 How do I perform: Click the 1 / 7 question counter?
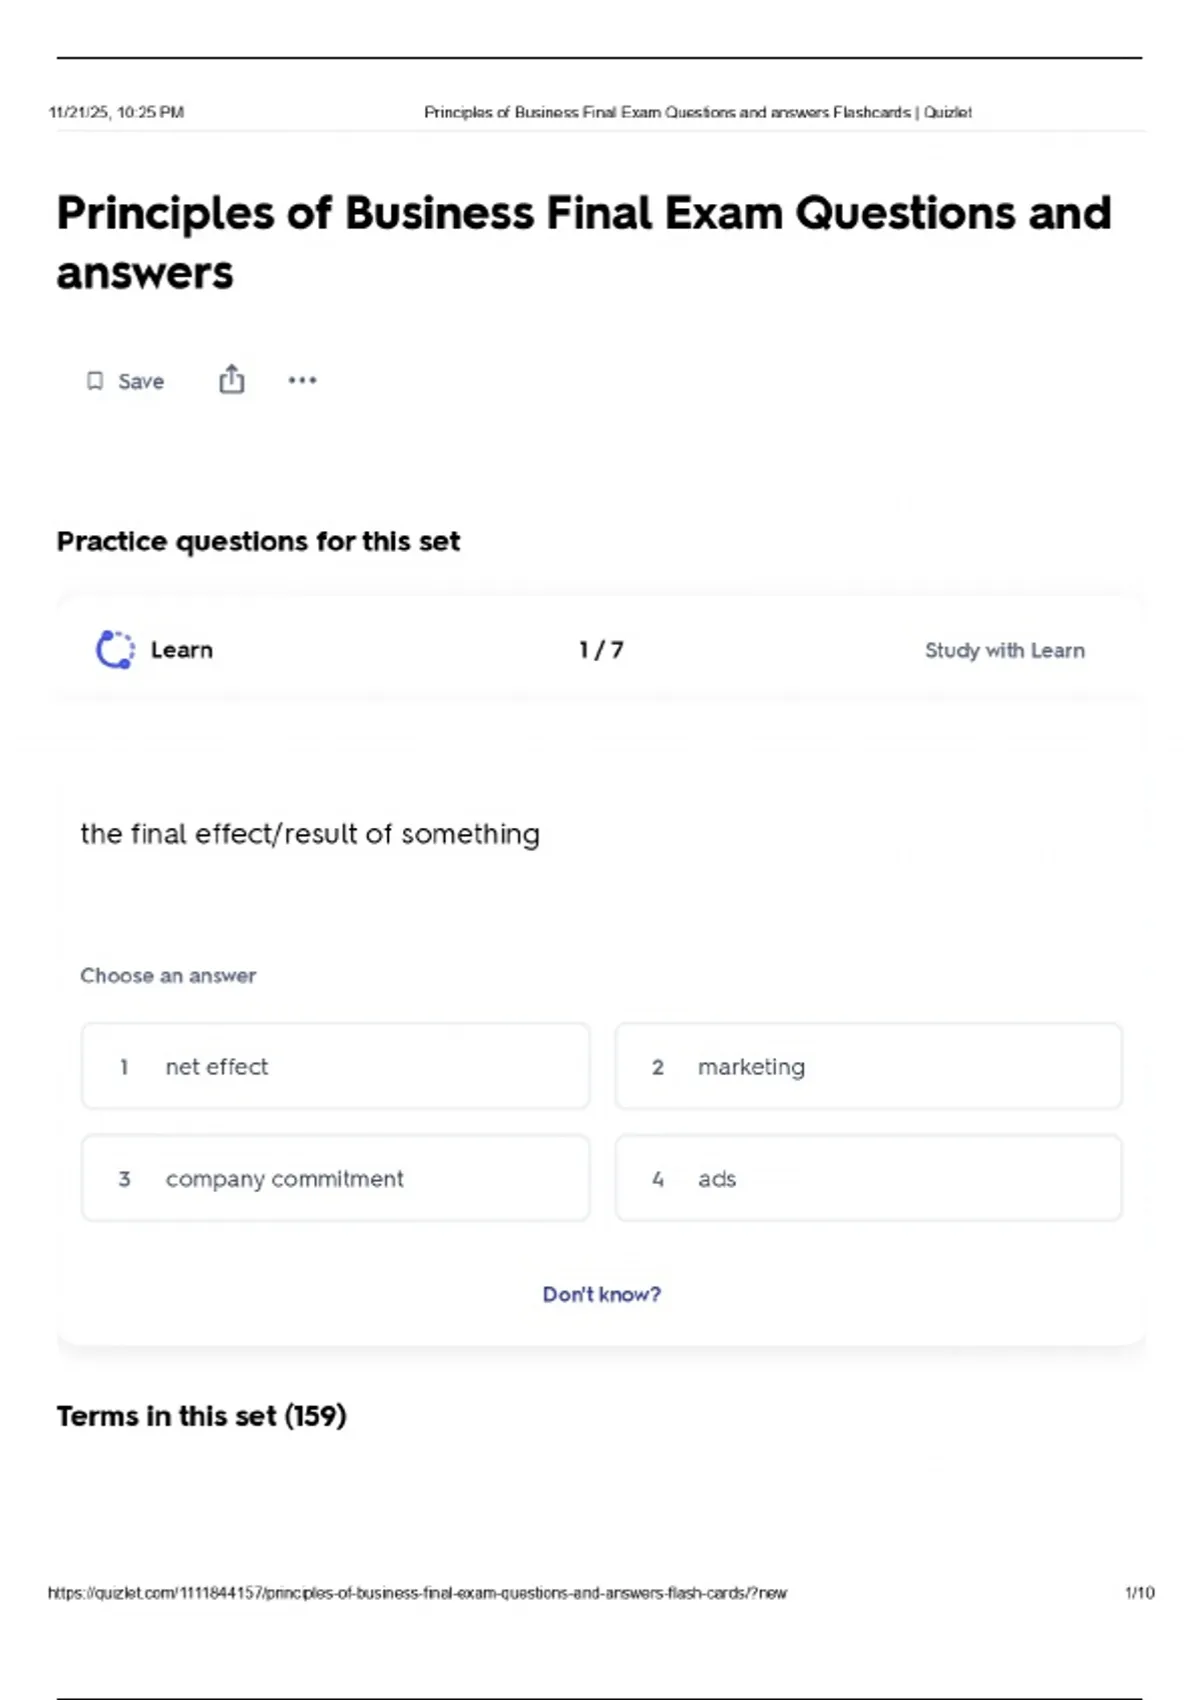click(x=601, y=650)
